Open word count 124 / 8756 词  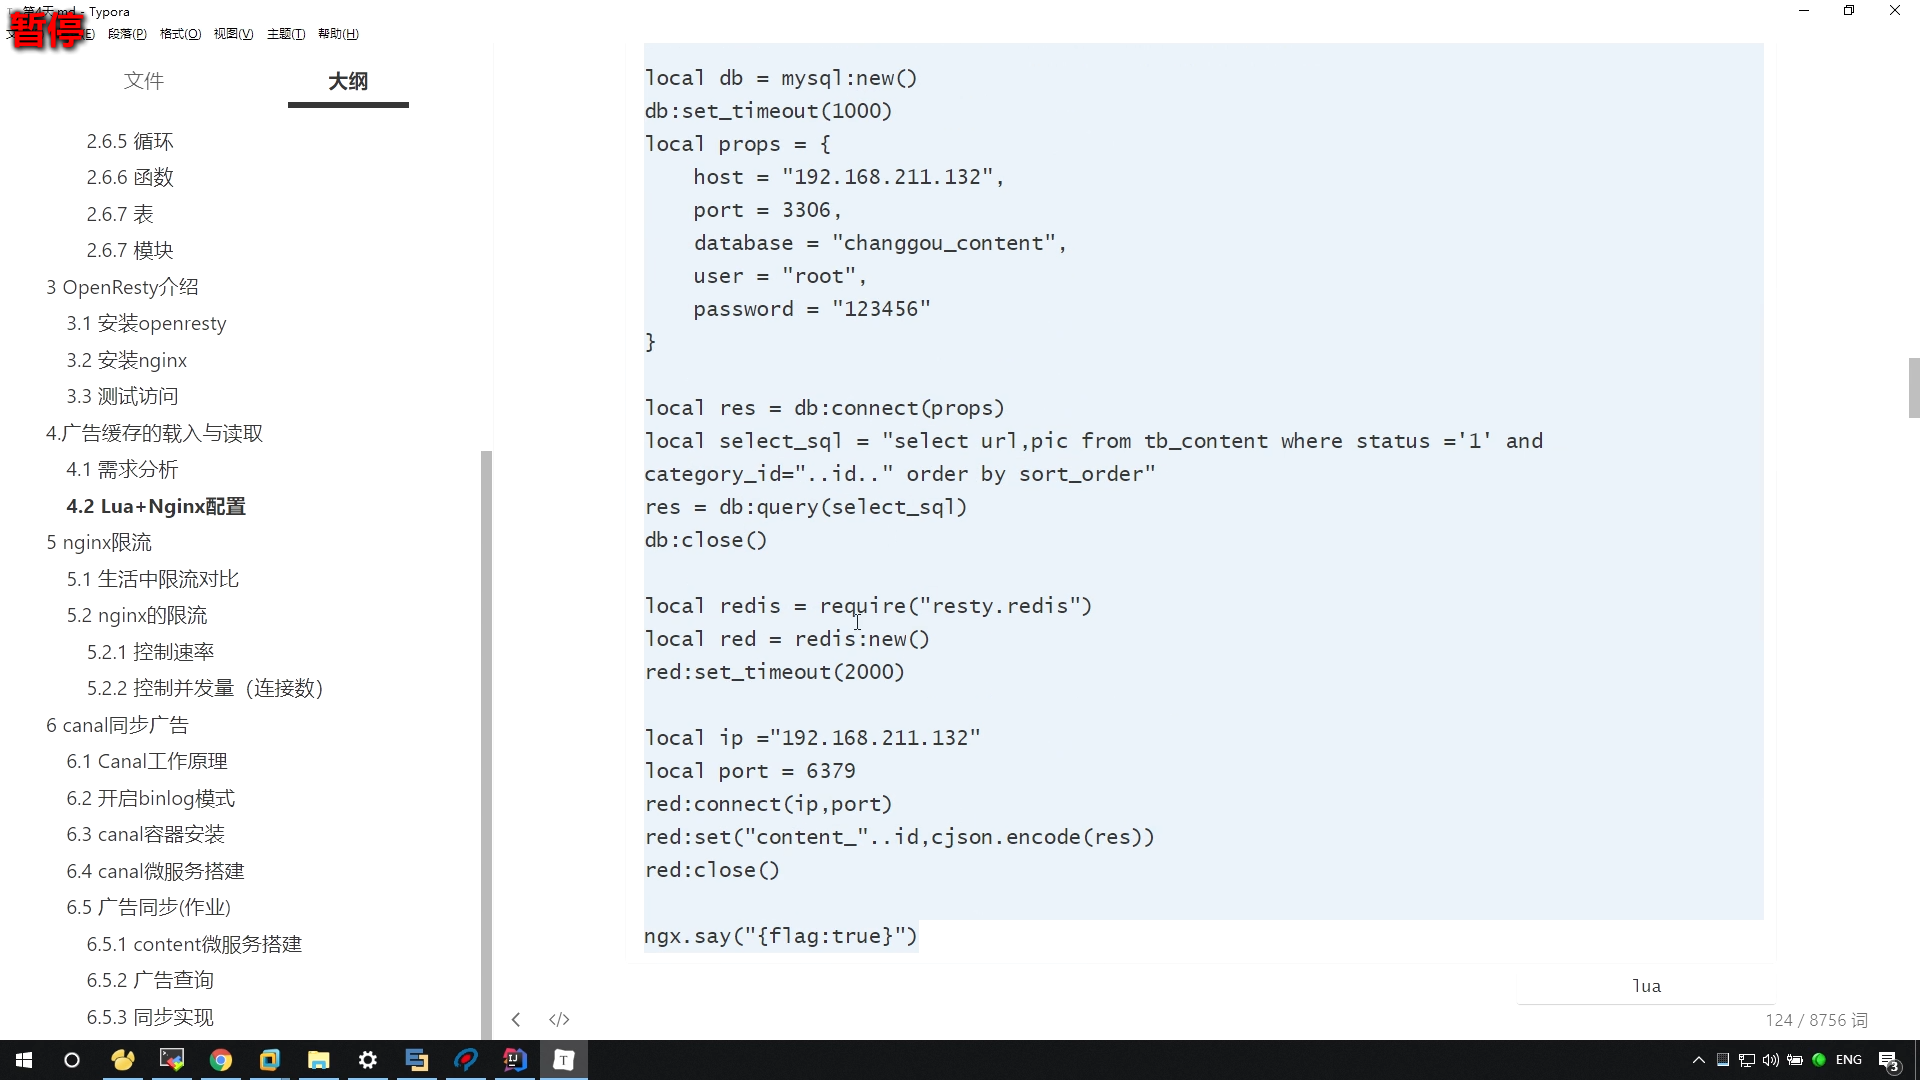point(1816,1020)
